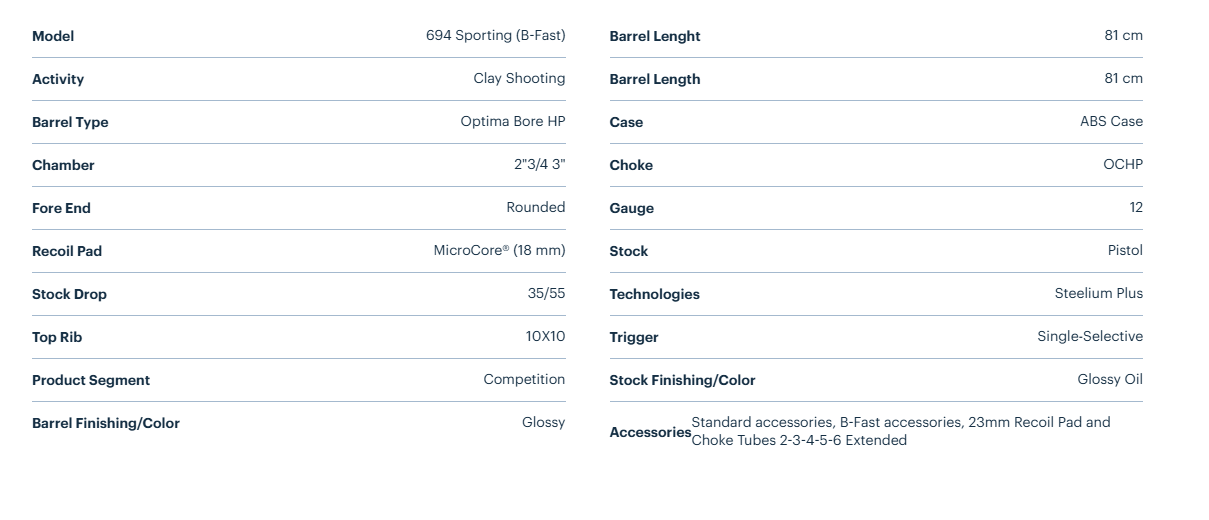Click the OCHP choke value

1122,164
